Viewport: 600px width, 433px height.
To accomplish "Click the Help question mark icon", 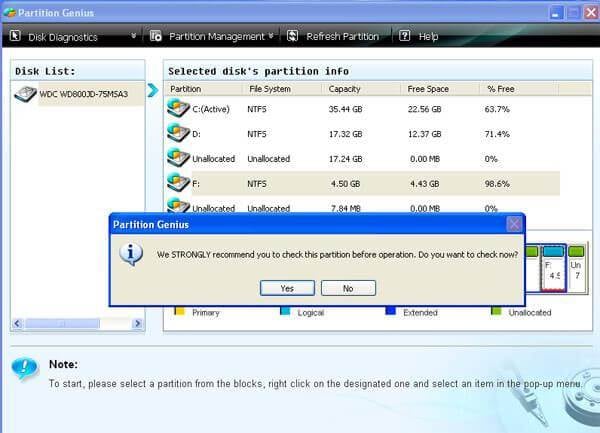I will 404,36.
